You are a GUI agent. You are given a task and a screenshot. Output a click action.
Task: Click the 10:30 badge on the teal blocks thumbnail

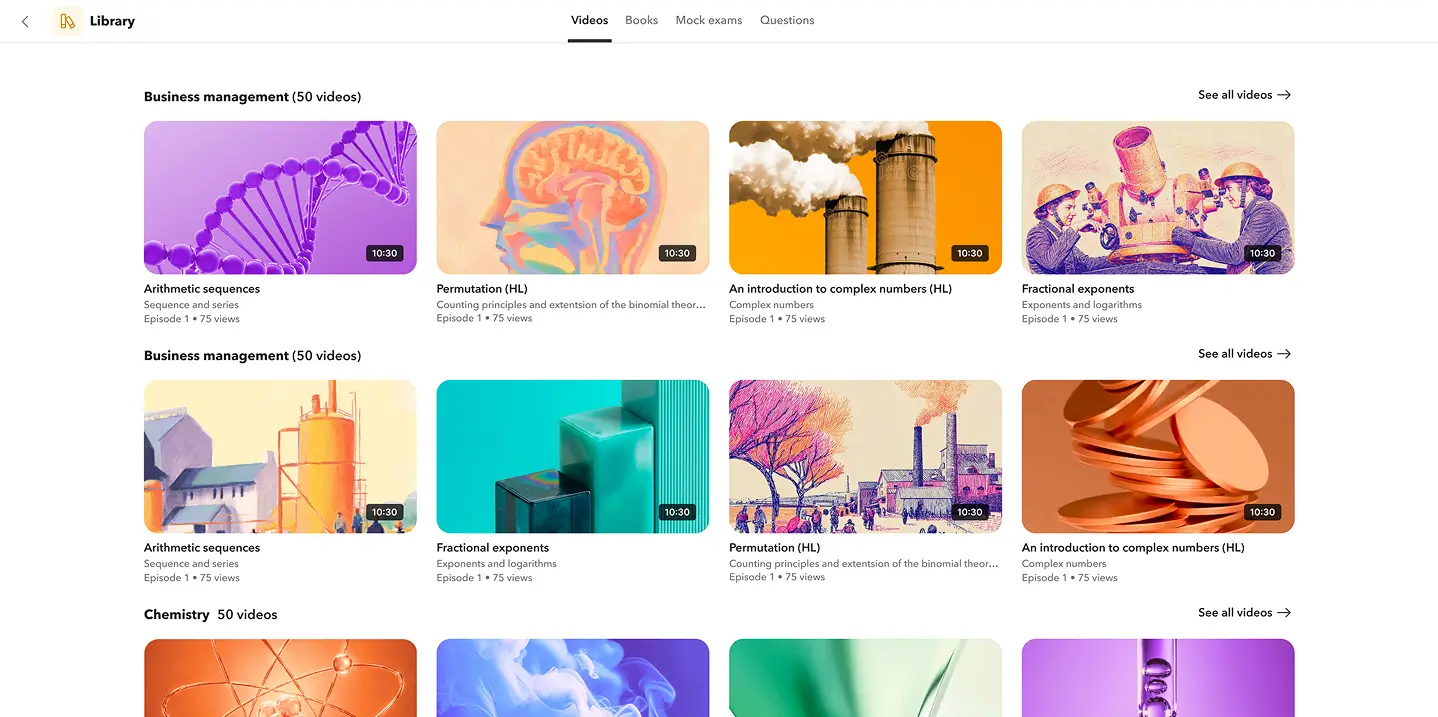677,512
